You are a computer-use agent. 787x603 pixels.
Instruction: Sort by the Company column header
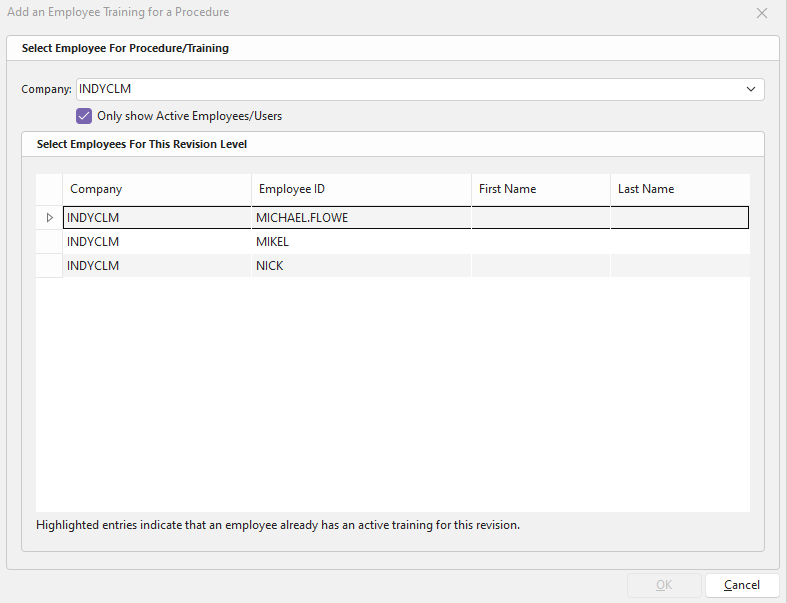156,189
